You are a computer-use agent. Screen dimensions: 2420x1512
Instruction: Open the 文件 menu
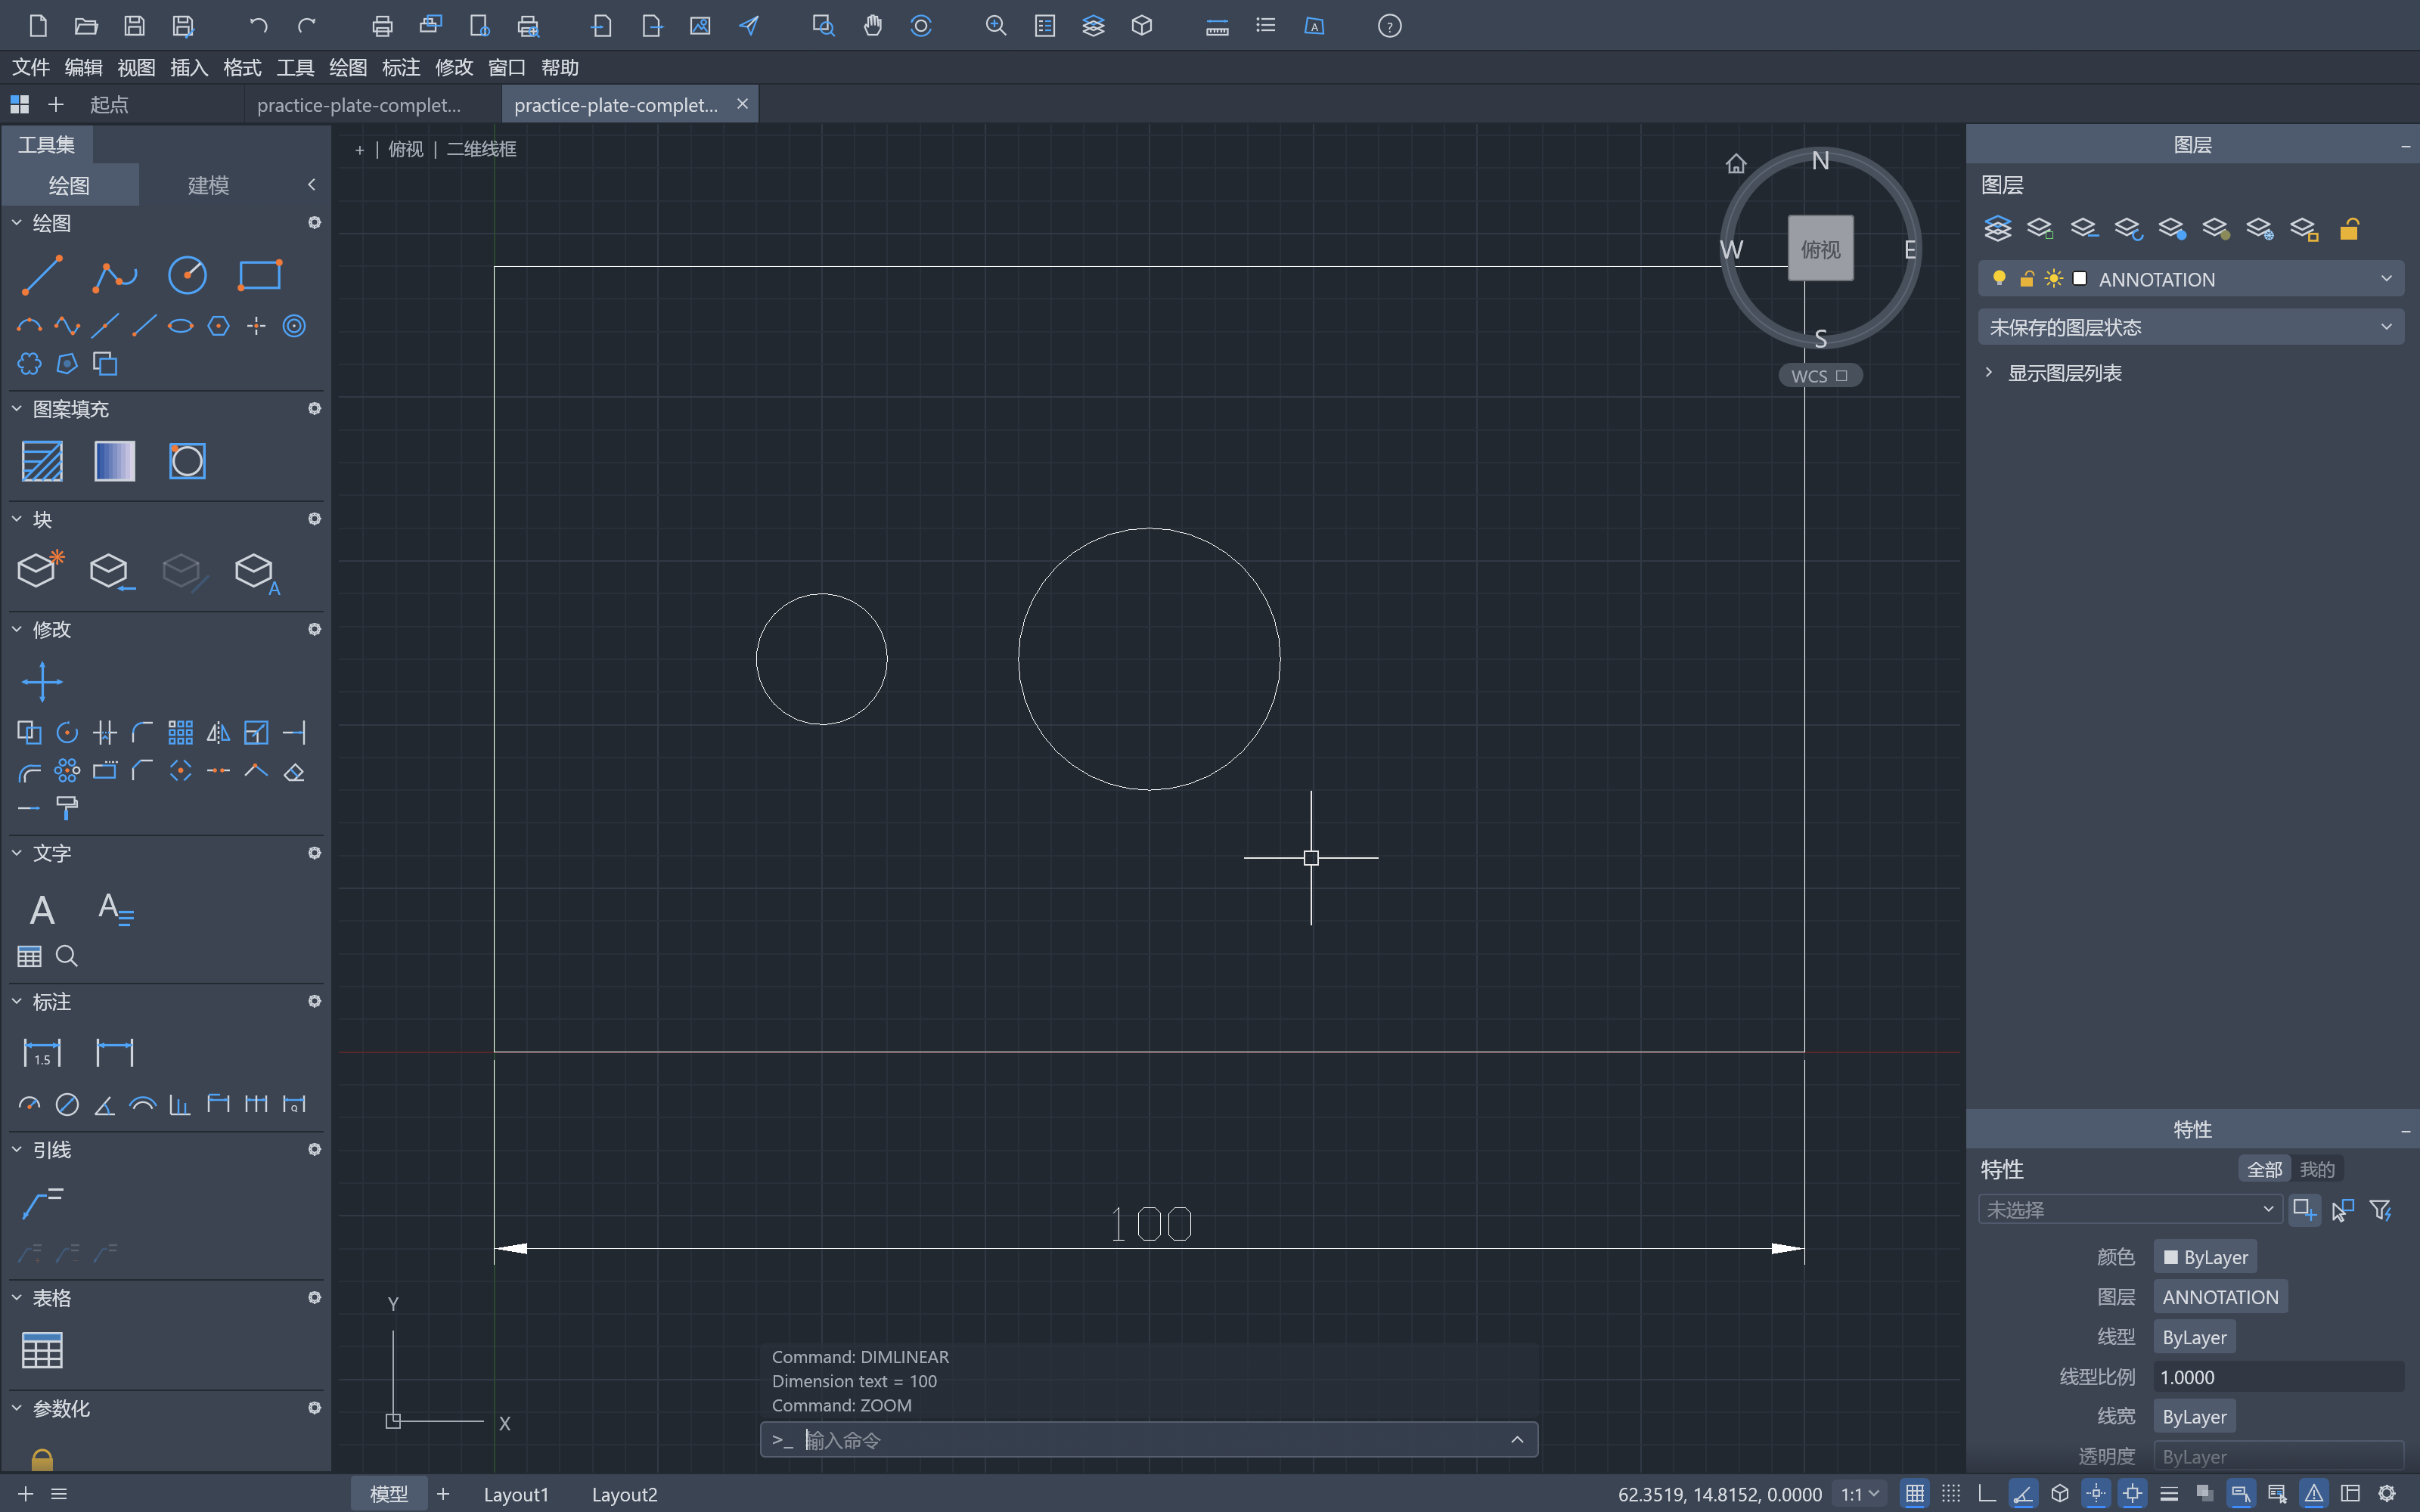tap(31, 67)
